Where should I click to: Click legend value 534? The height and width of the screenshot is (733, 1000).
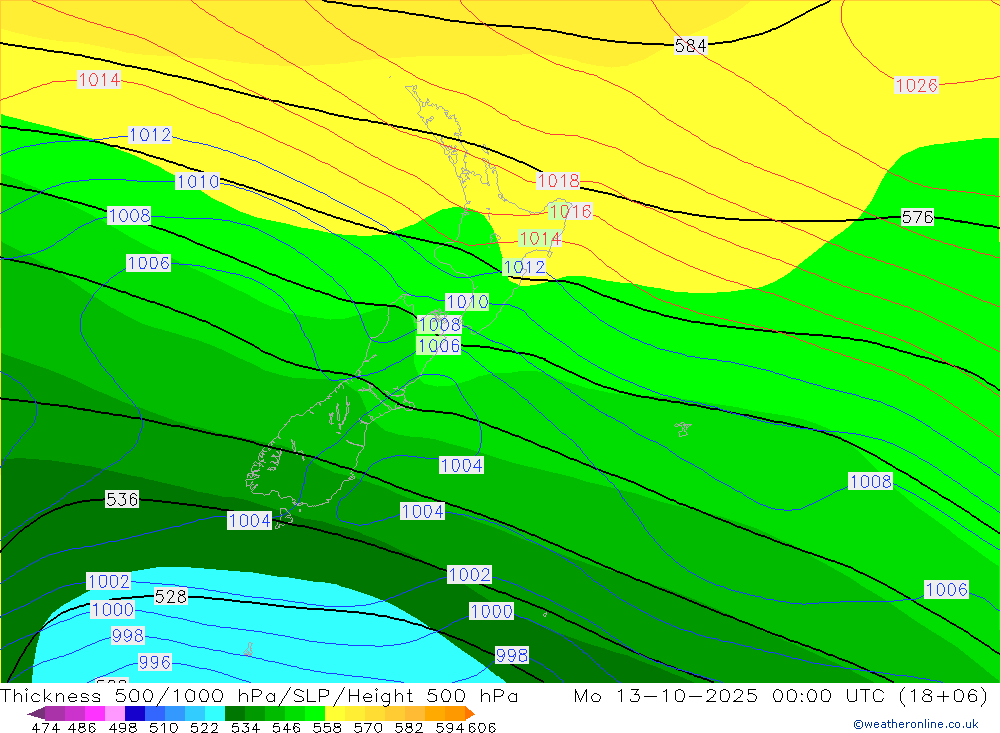point(246,727)
